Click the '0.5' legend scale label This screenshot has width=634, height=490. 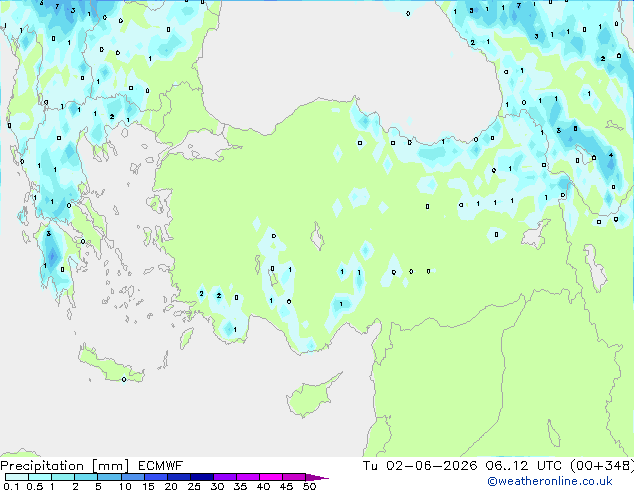34,486
